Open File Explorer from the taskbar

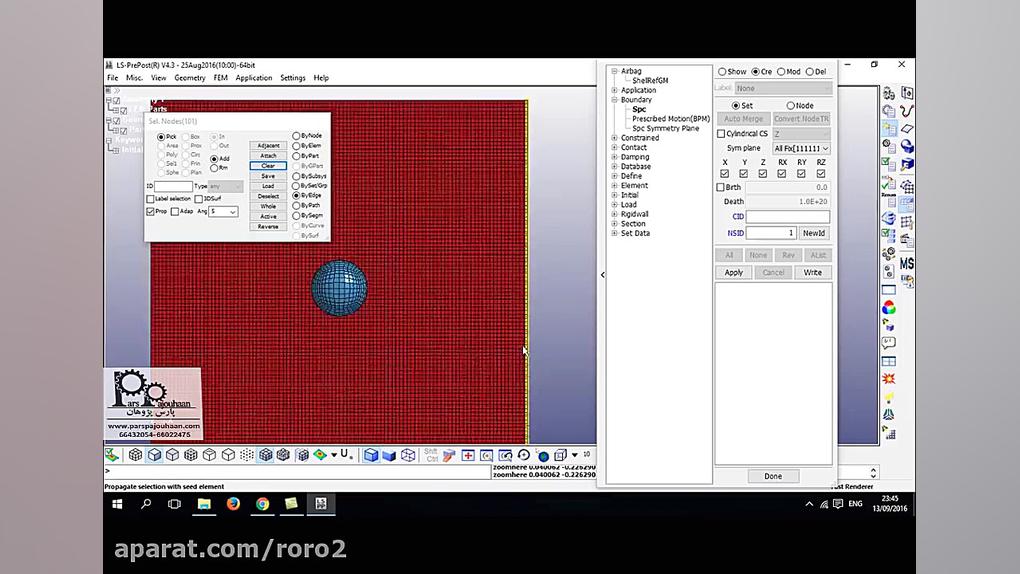[204, 504]
